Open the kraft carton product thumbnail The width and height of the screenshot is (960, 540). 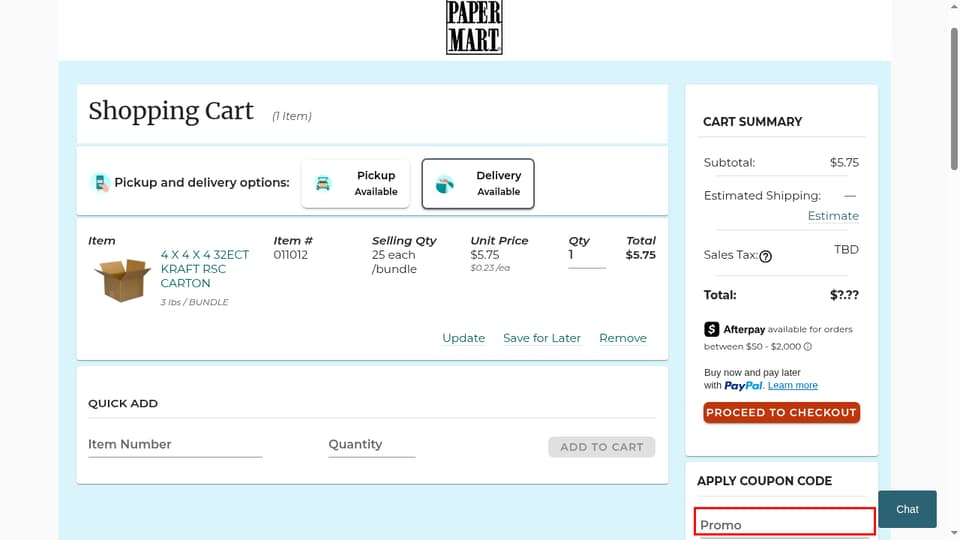coord(122,280)
